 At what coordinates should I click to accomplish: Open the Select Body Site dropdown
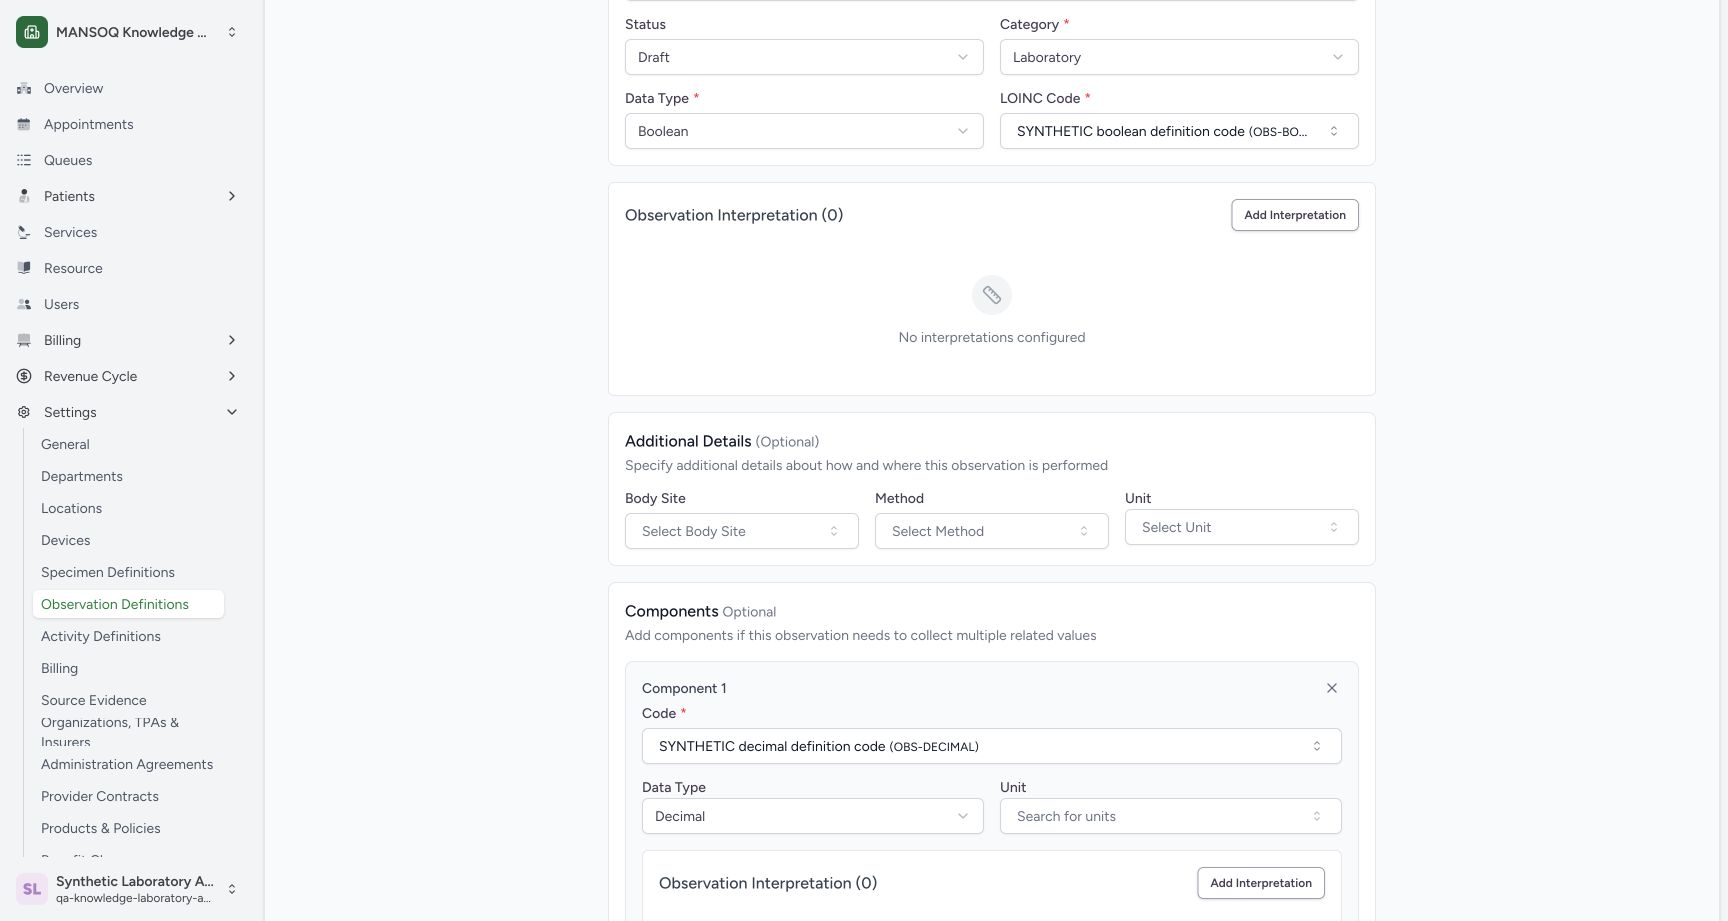coord(742,531)
